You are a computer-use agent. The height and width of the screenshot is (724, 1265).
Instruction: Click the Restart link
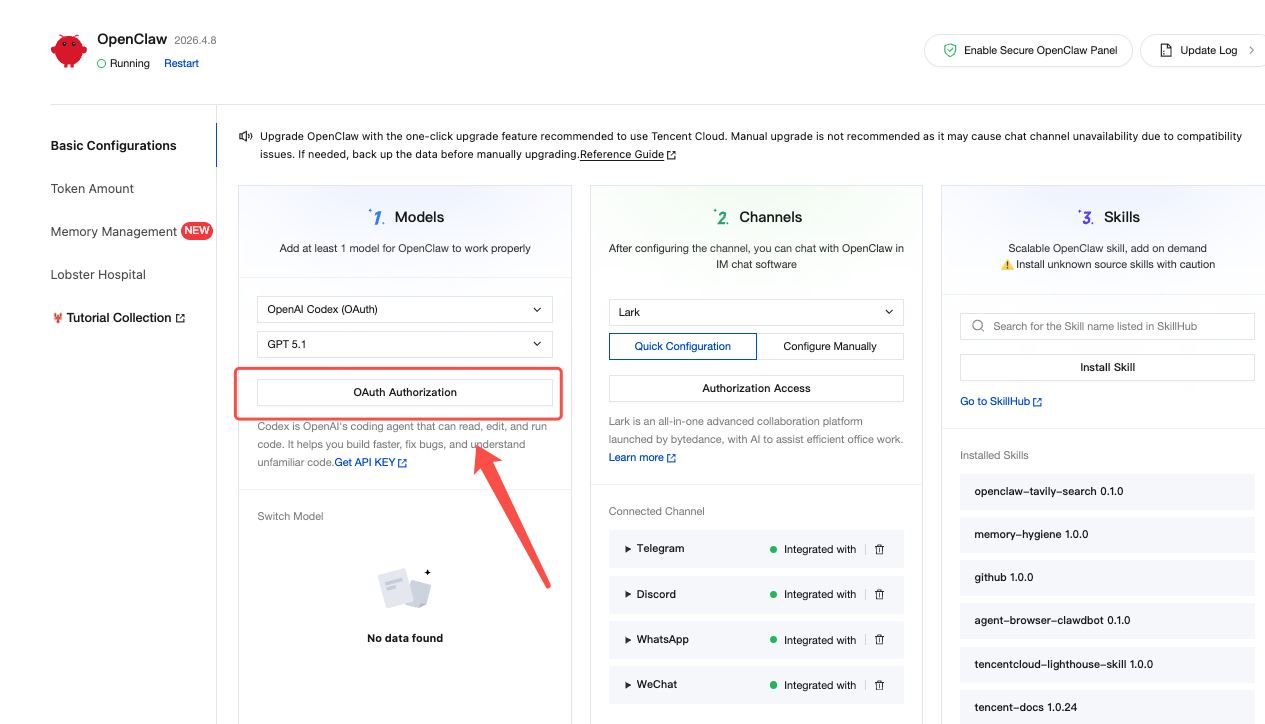pos(181,63)
